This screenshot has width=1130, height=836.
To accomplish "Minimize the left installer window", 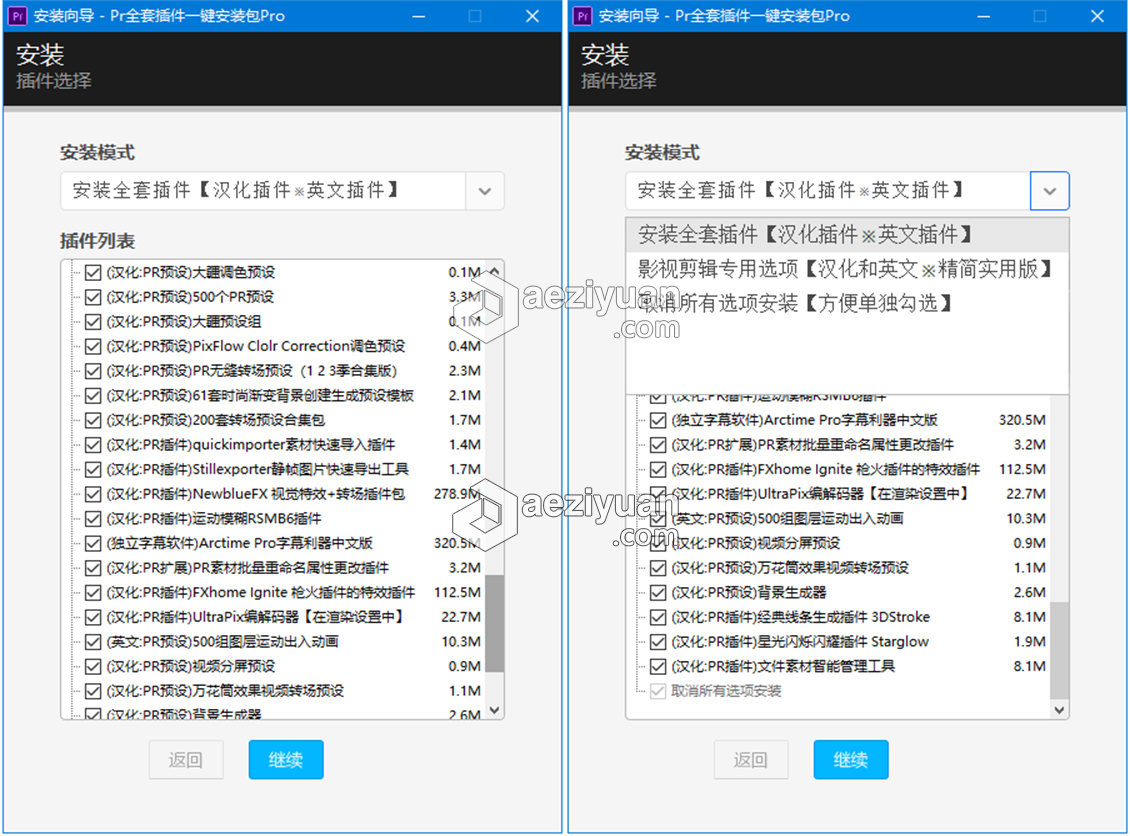I will [419, 16].
